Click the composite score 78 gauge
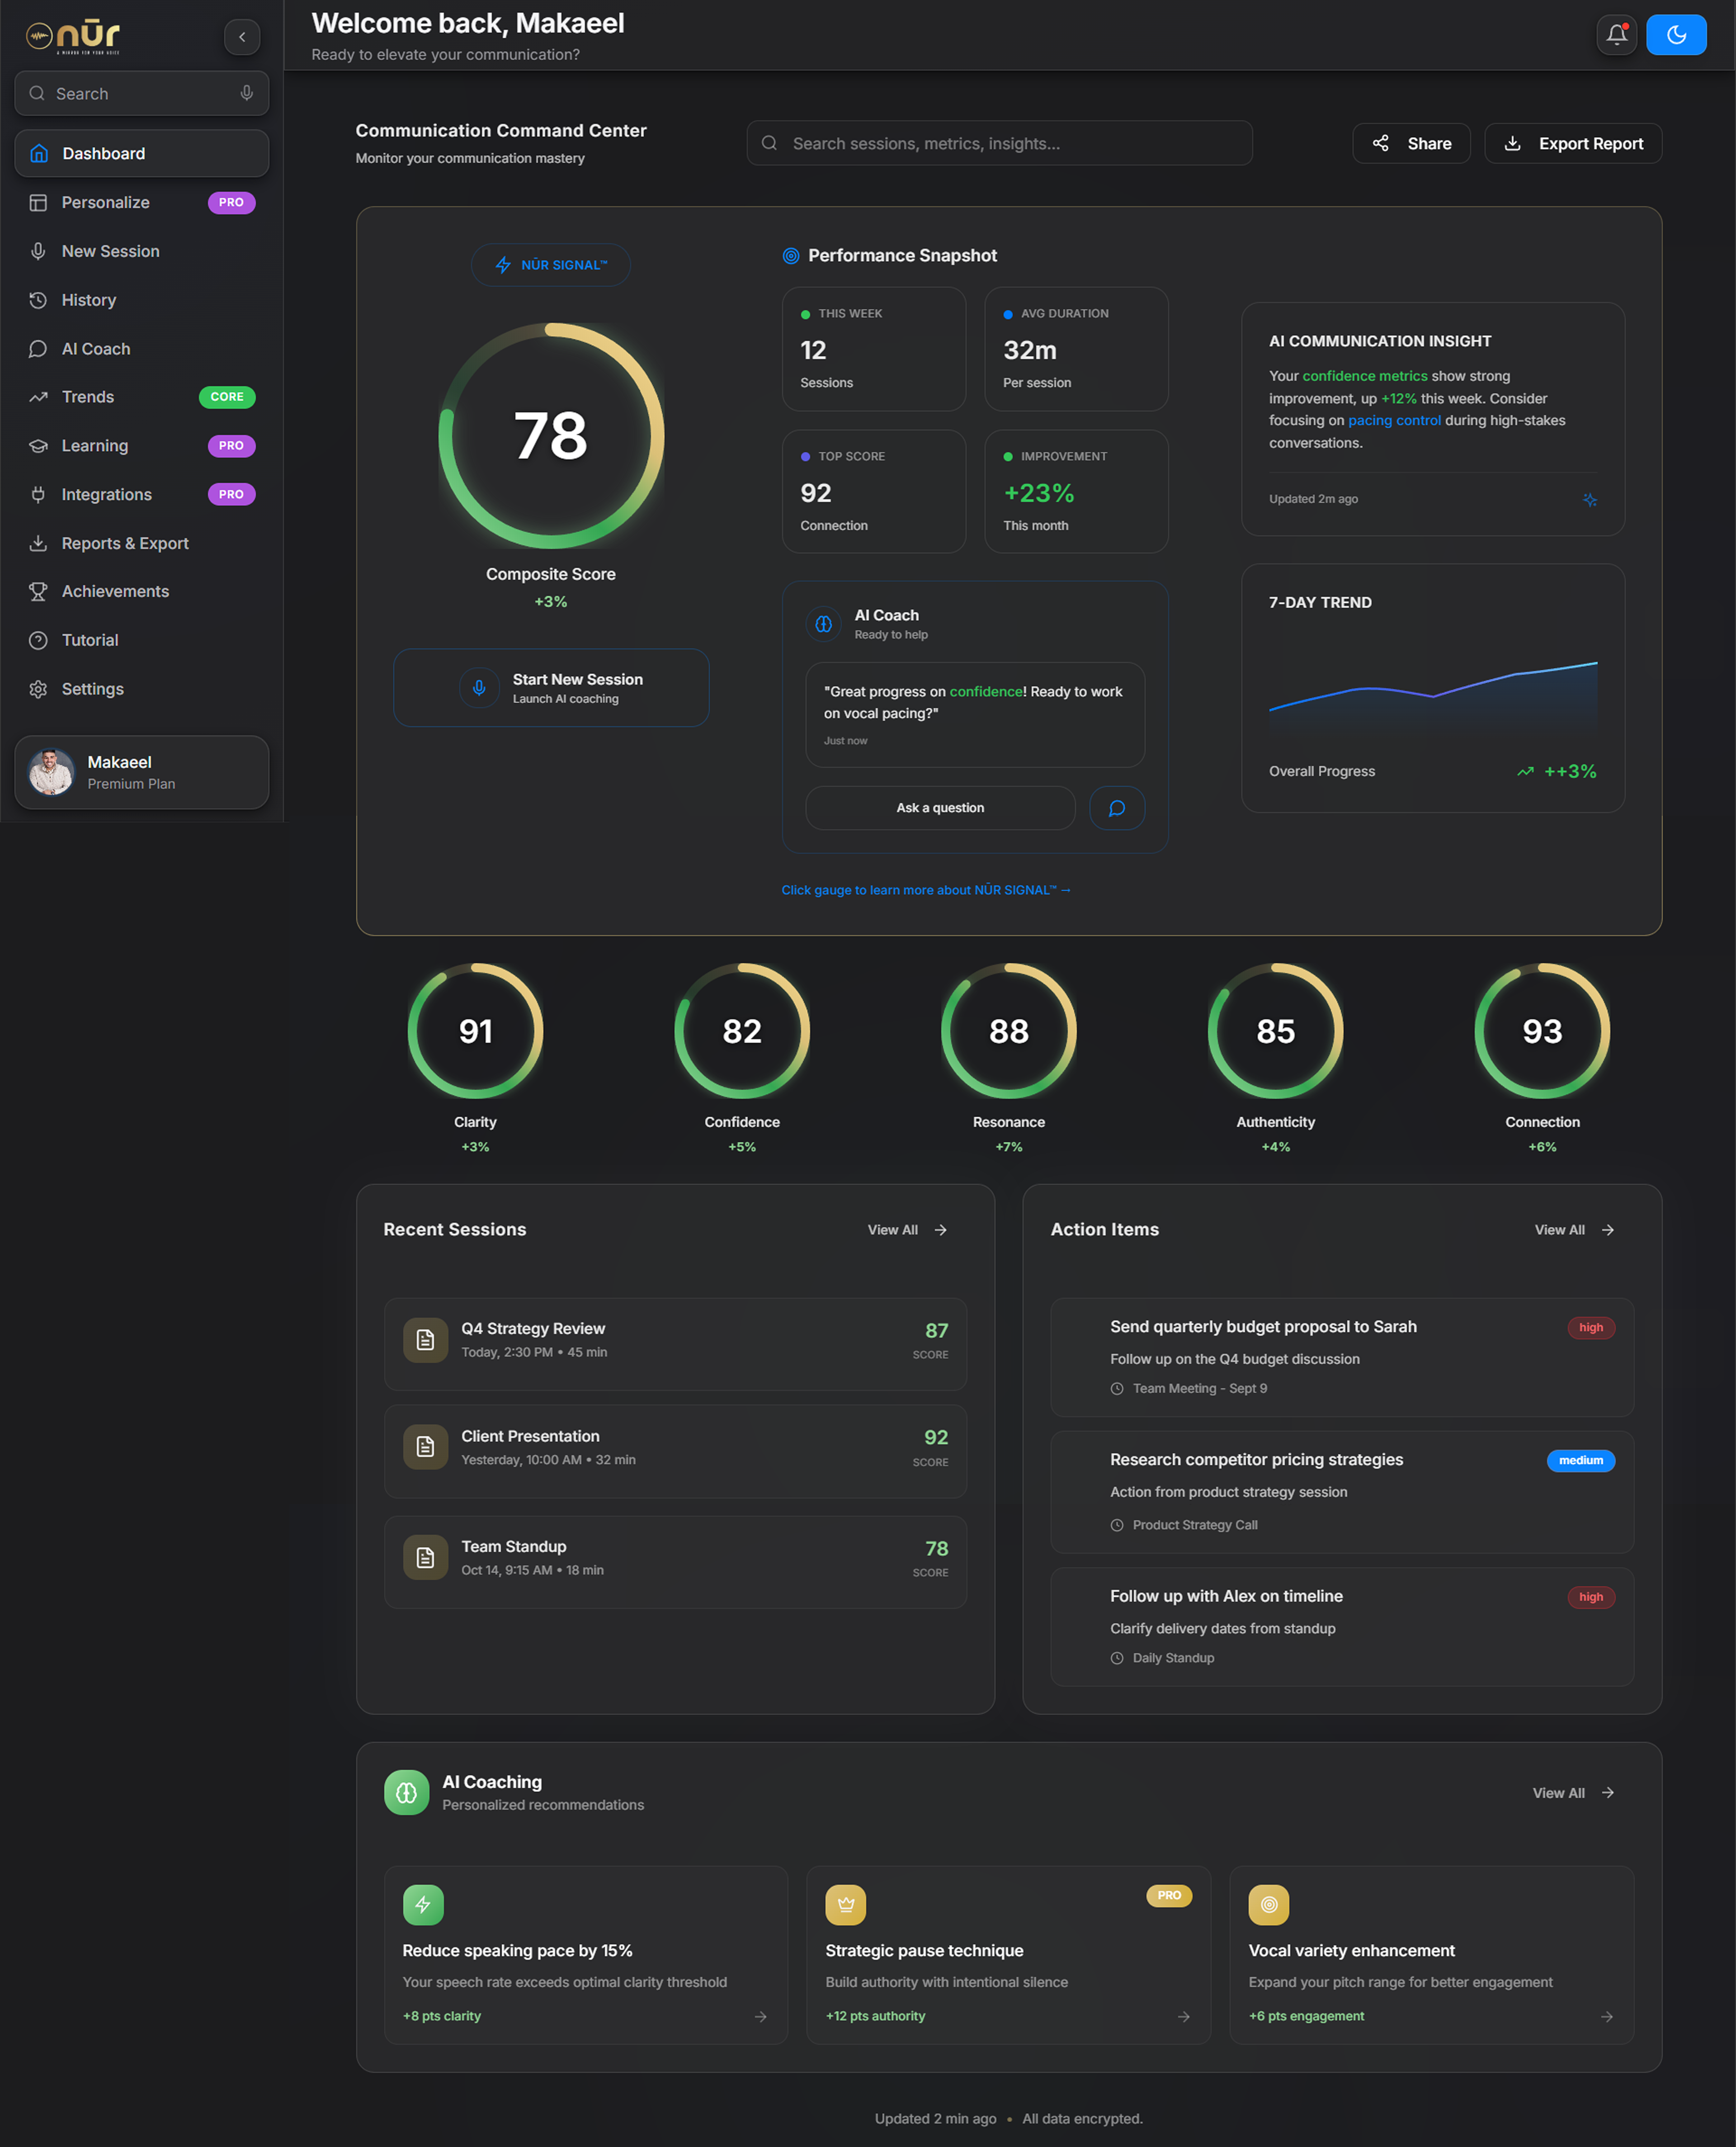Image resolution: width=1736 pixels, height=2147 pixels. tap(551, 435)
